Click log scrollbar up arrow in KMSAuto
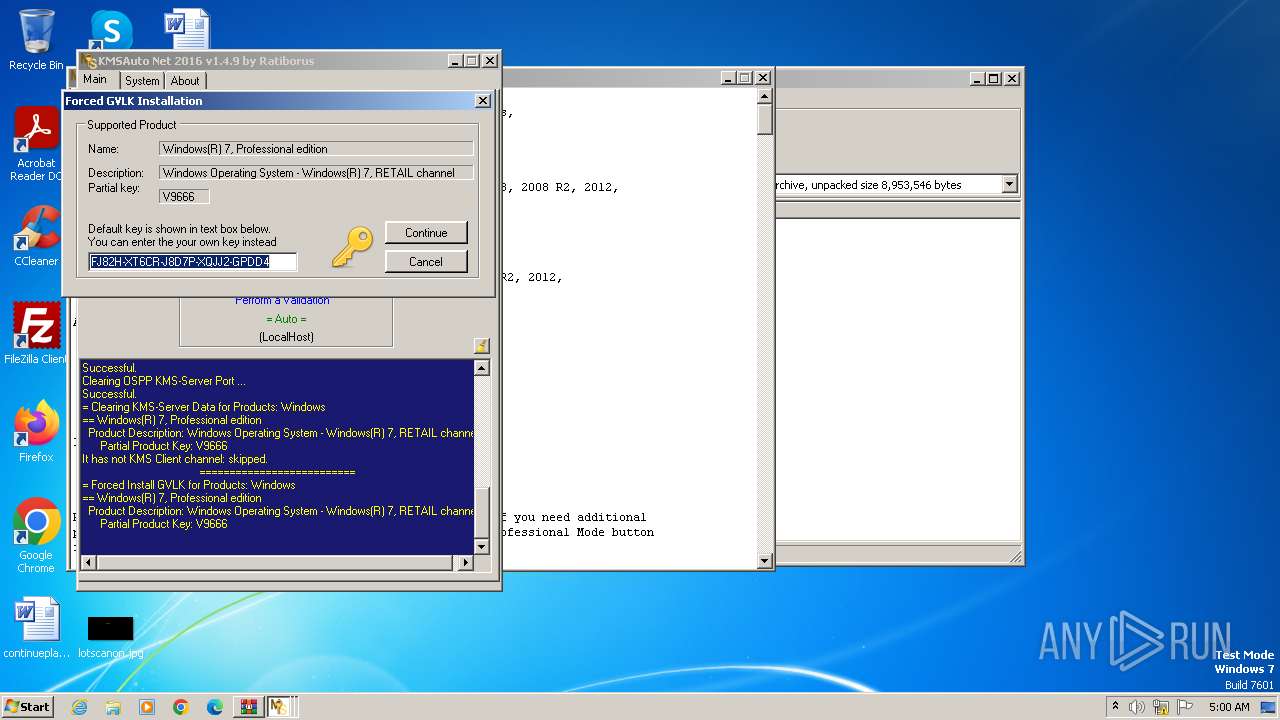Screen dimensions: 1280x720 pos(481,368)
